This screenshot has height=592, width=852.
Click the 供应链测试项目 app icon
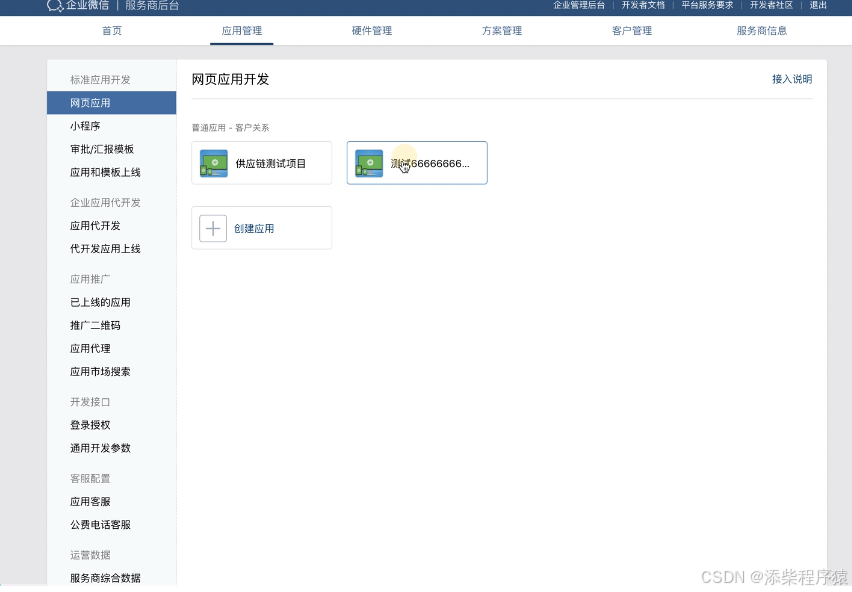coord(214,163)
